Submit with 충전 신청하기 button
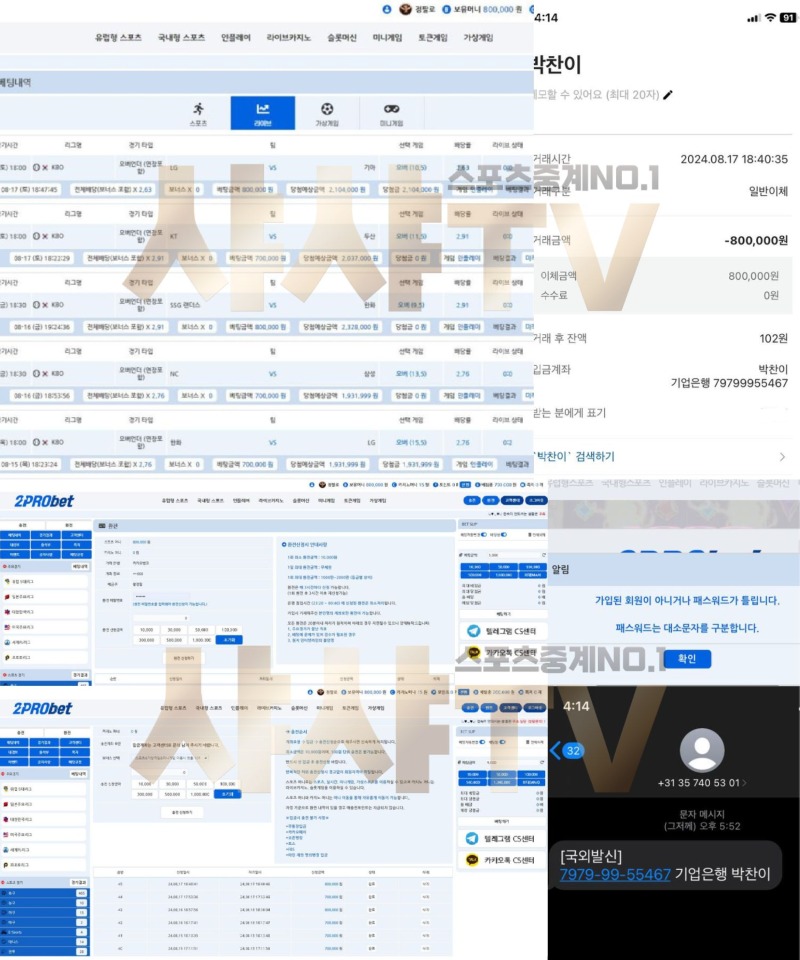This screenshot has width=800, height=960. pos(182,812)
